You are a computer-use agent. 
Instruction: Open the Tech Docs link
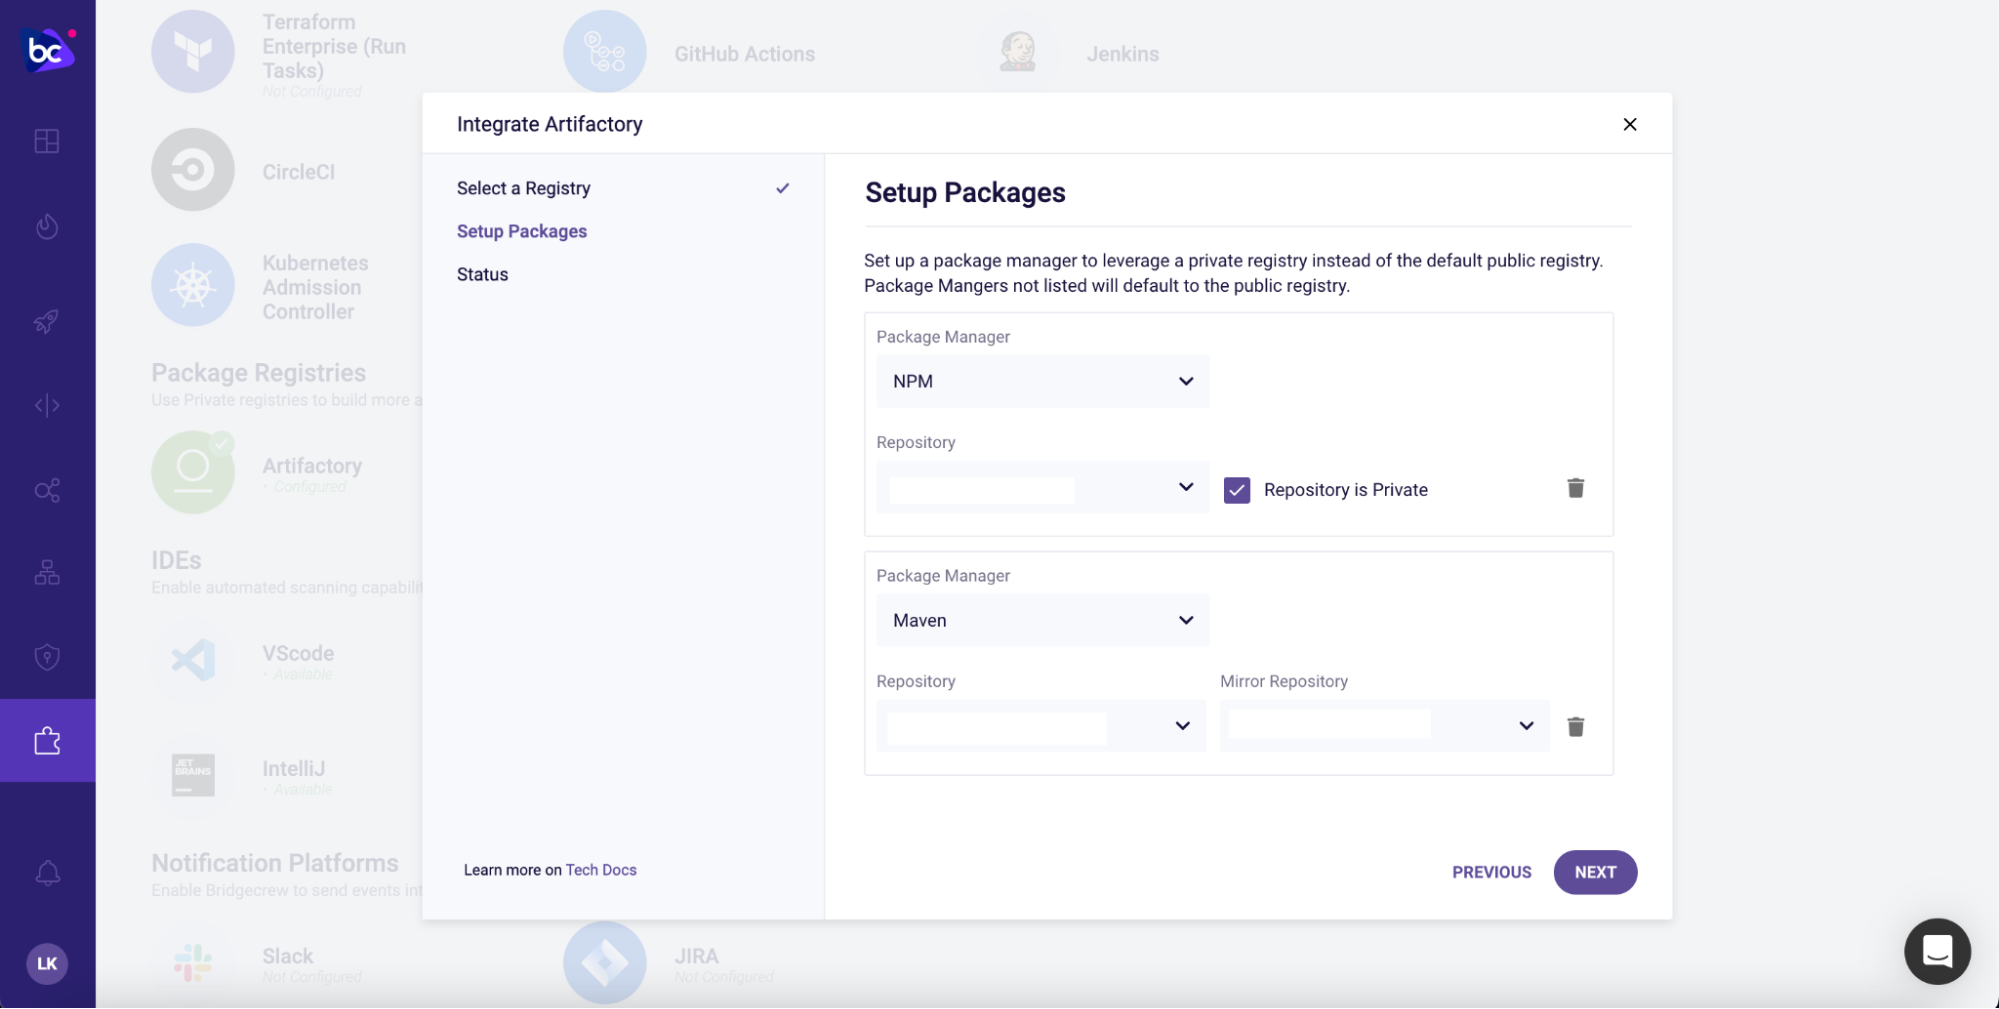coord(601,870)
